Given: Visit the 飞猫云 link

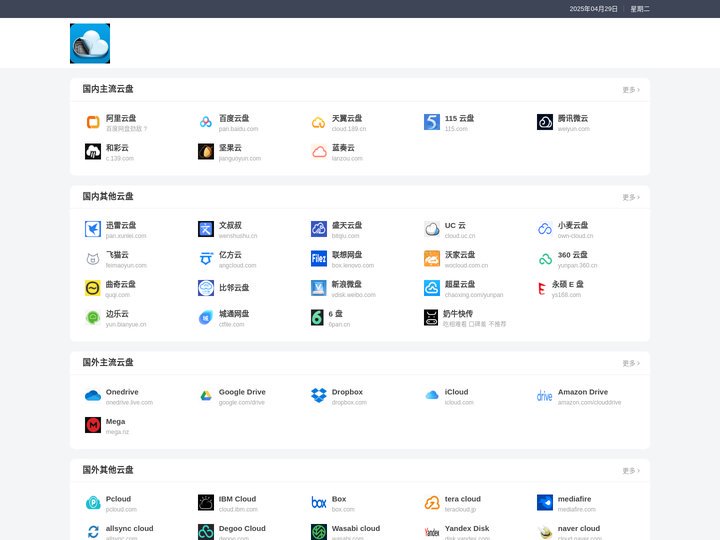Looking at the screenshot, I should pos(117,255).
